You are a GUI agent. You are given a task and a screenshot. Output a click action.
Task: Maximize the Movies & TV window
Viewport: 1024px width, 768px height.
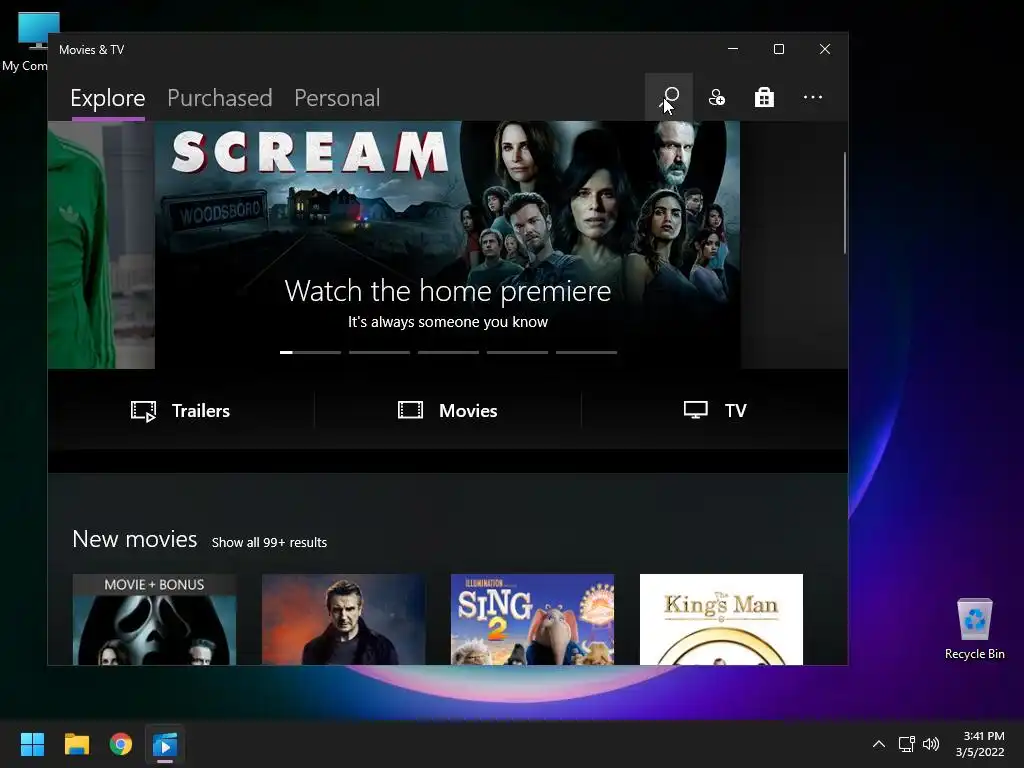(778, 49)
